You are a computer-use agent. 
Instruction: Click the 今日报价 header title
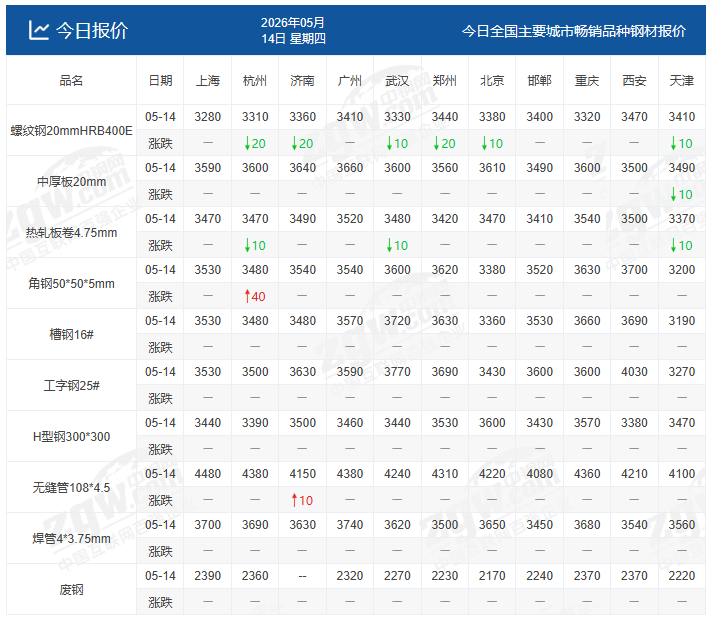click(x=92, y=31)
